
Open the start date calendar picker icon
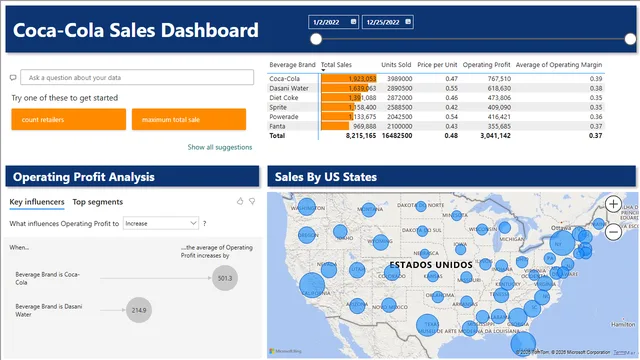[x=353, y=22]
